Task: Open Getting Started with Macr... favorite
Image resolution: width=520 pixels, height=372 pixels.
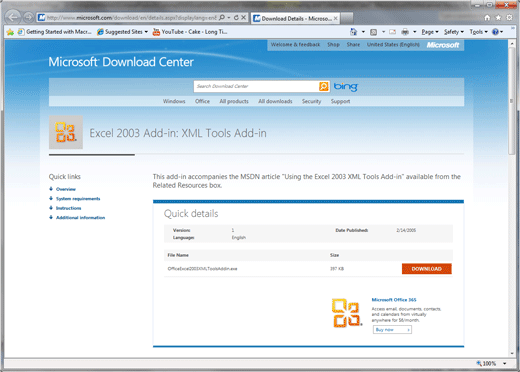Action: (54, 32)
